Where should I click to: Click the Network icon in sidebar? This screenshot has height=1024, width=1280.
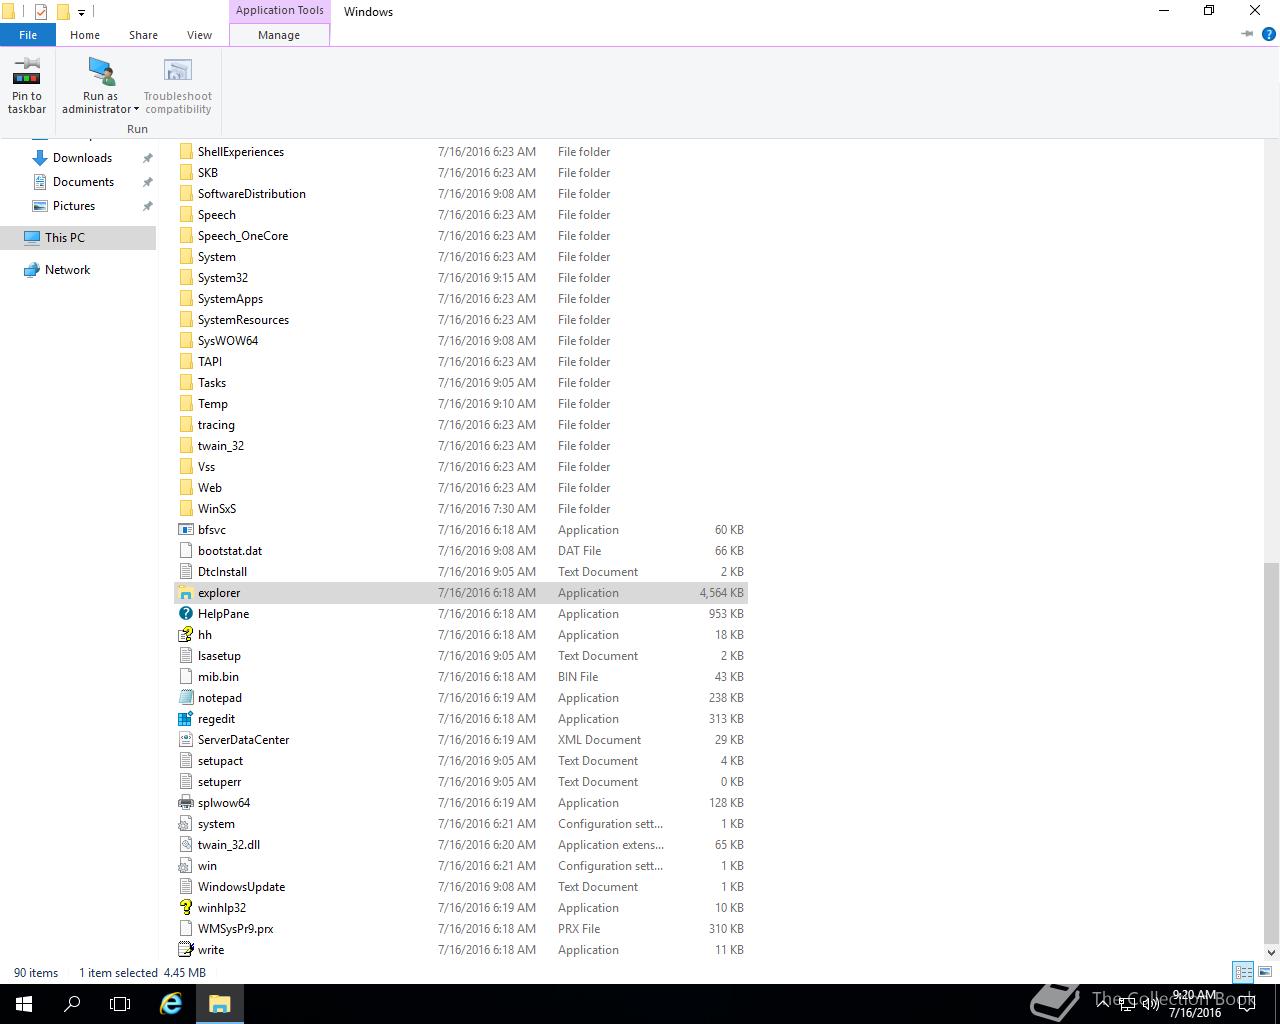pos(31,270)
